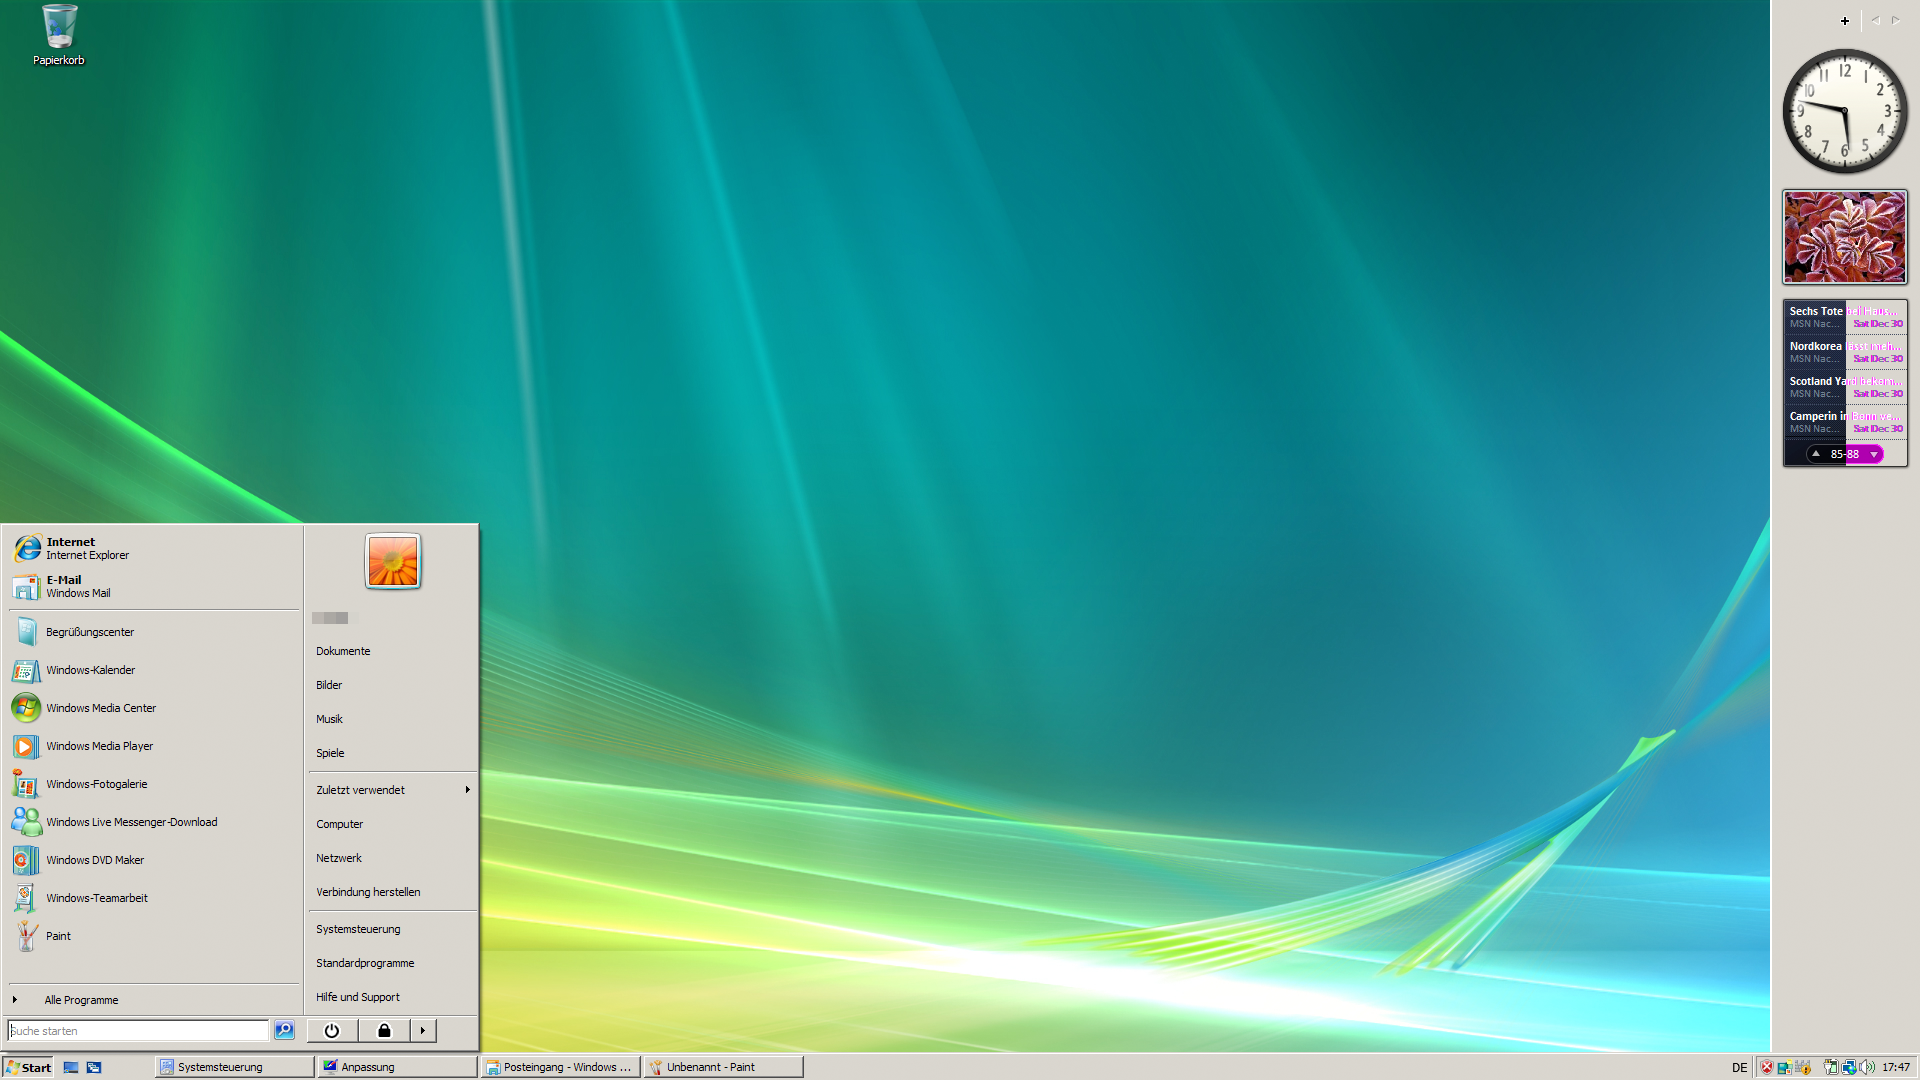Open Computer from the Start menu
The height and width of the screenshot is (1080, 1920).
tap(393, 824)
